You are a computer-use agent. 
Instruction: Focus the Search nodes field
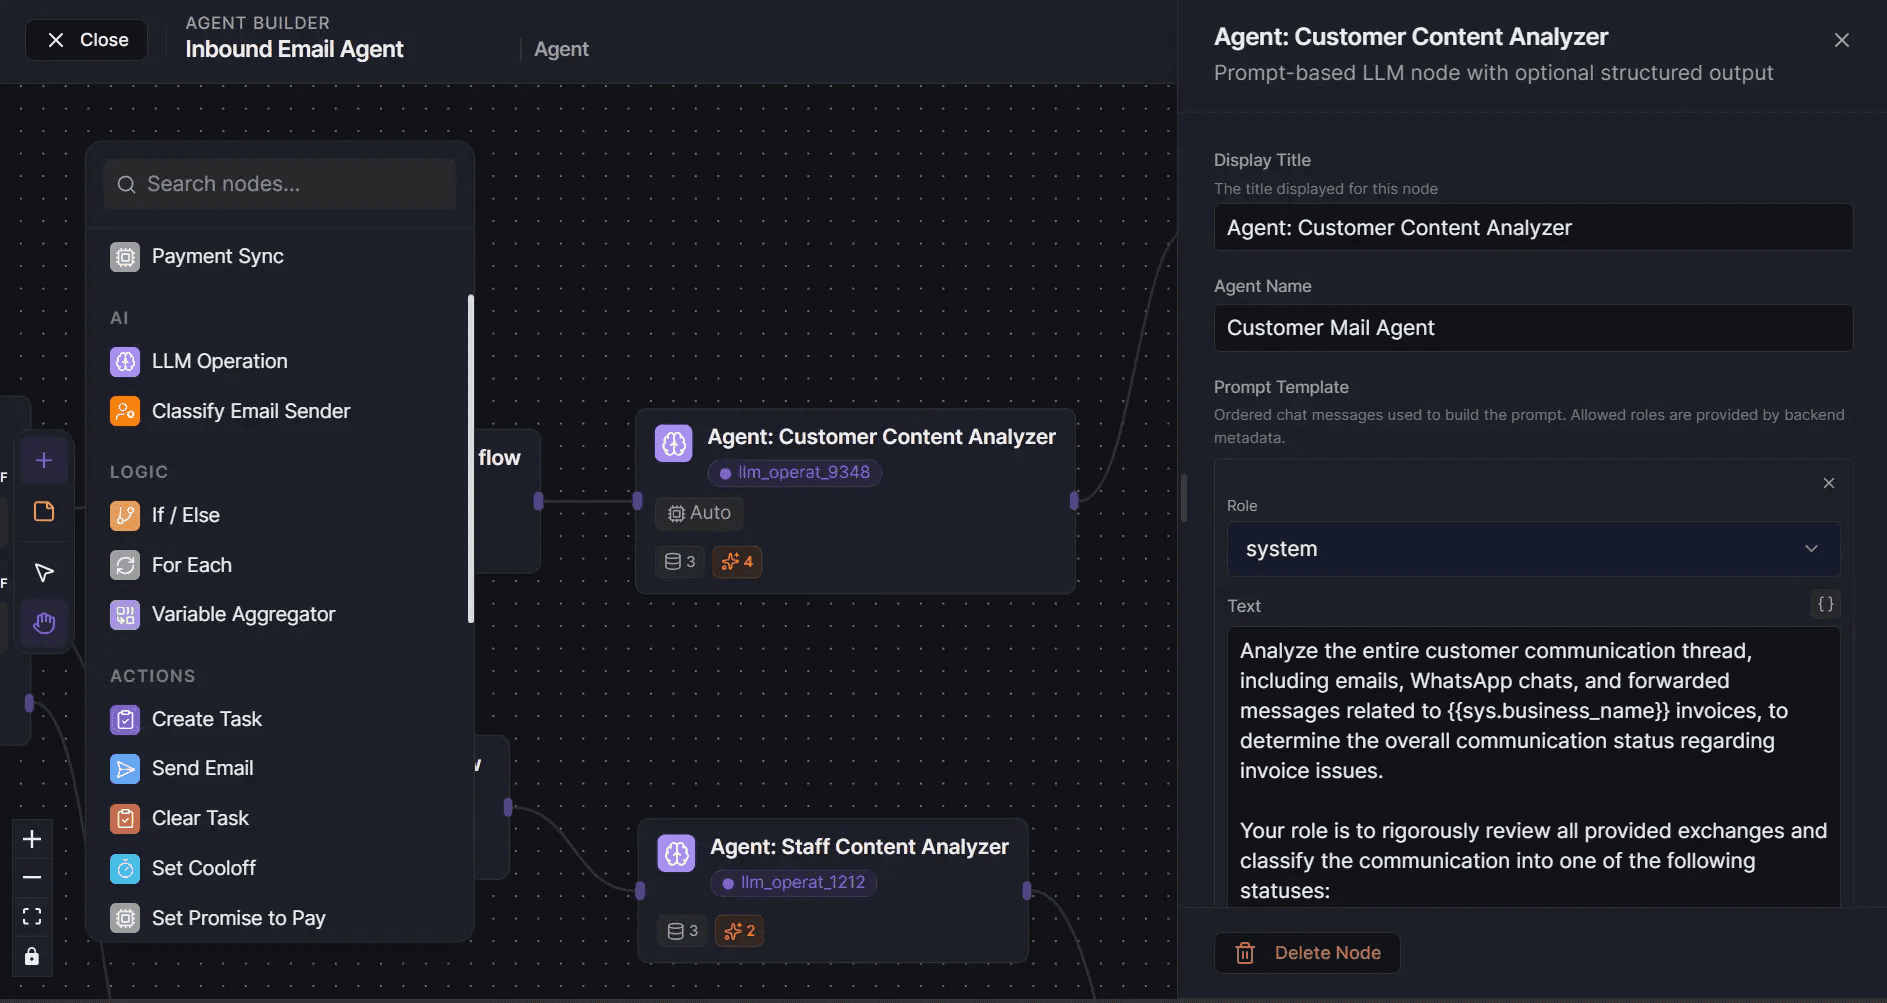coord(280,184)
